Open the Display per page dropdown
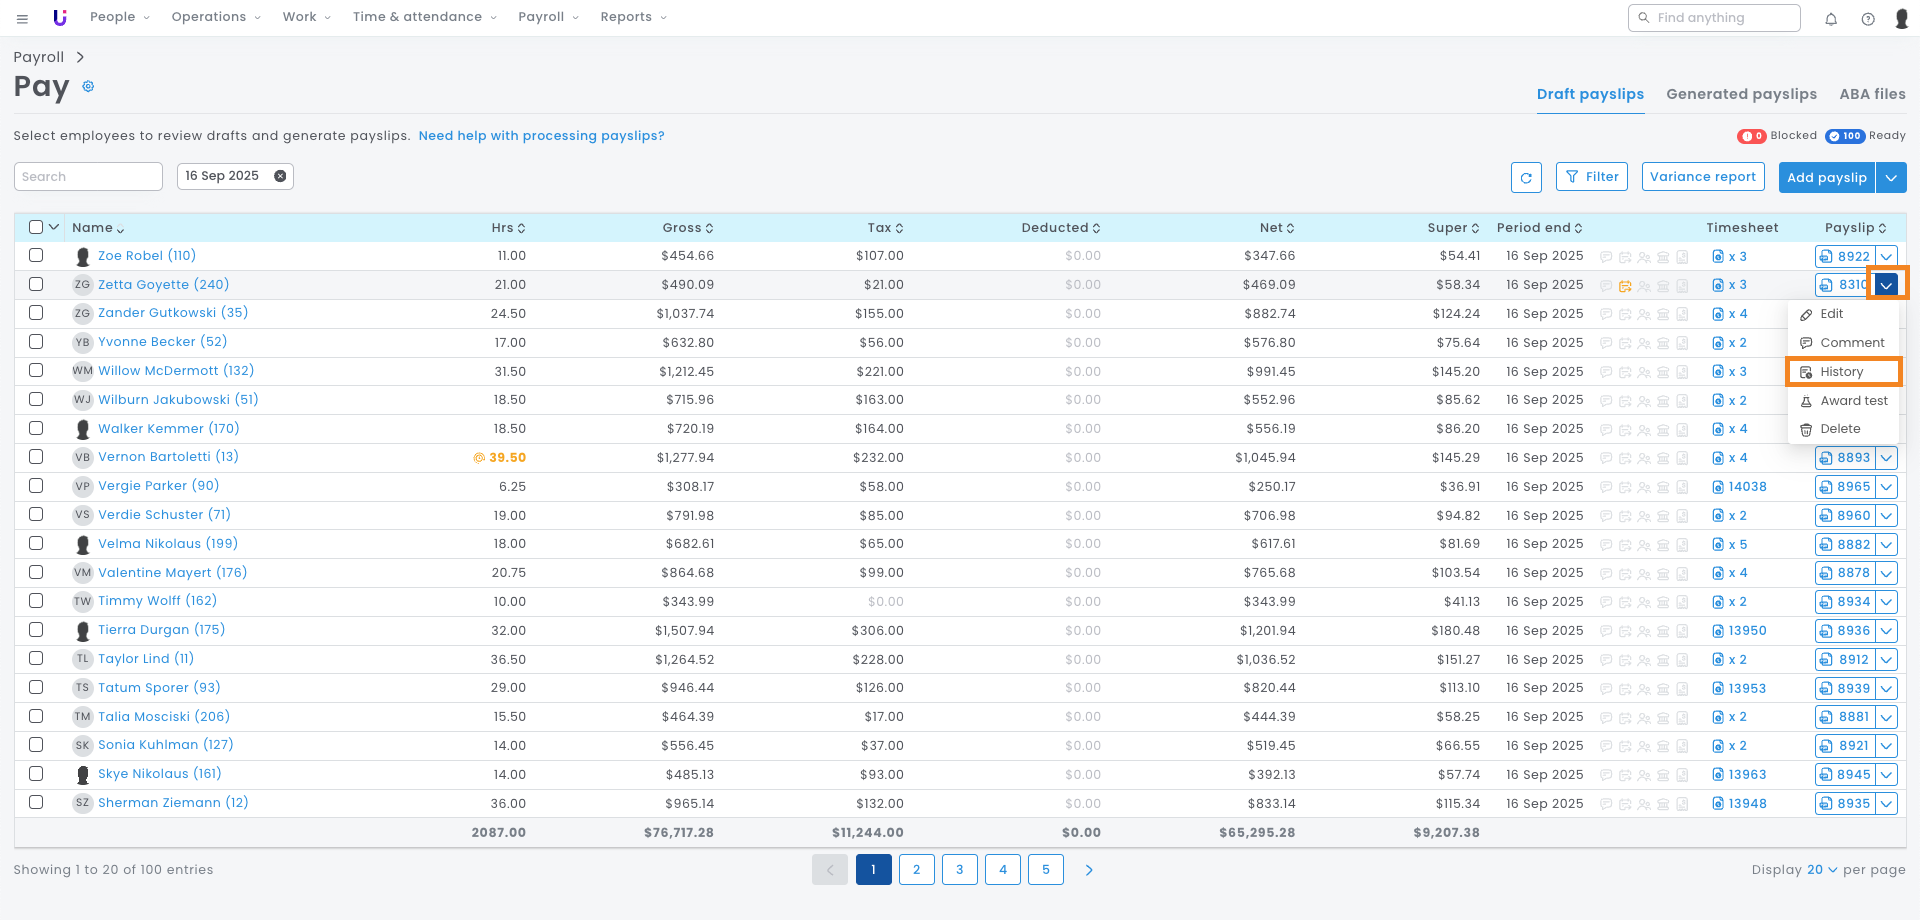Viewport: 1920px width, 920px height. tap(1821, 870)
